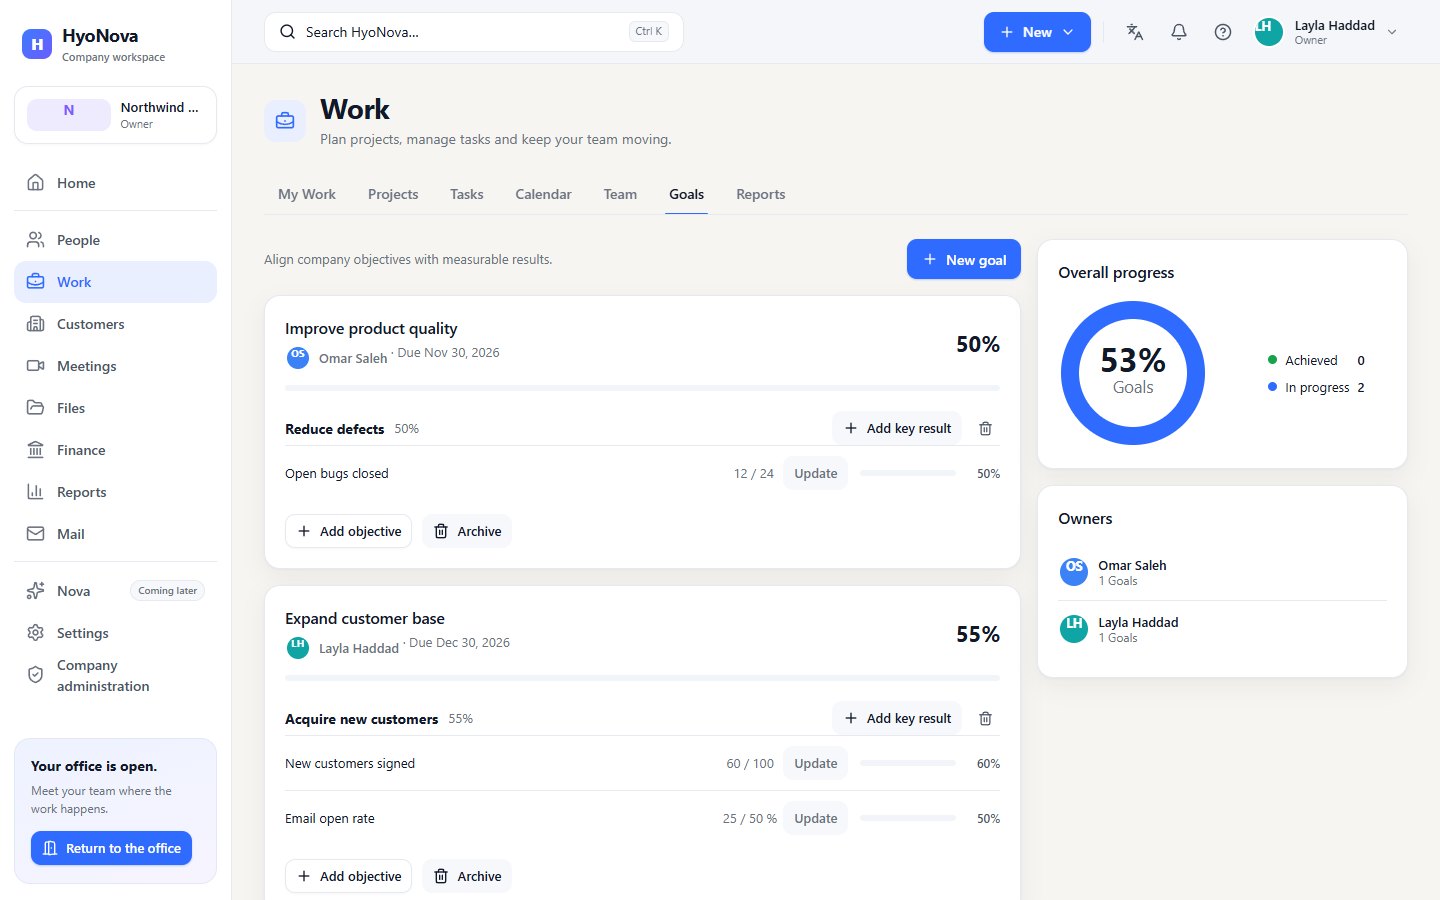Switch to the Projects tab
This screenshot has height=900, width=1440.
click(x=393, y=194)
